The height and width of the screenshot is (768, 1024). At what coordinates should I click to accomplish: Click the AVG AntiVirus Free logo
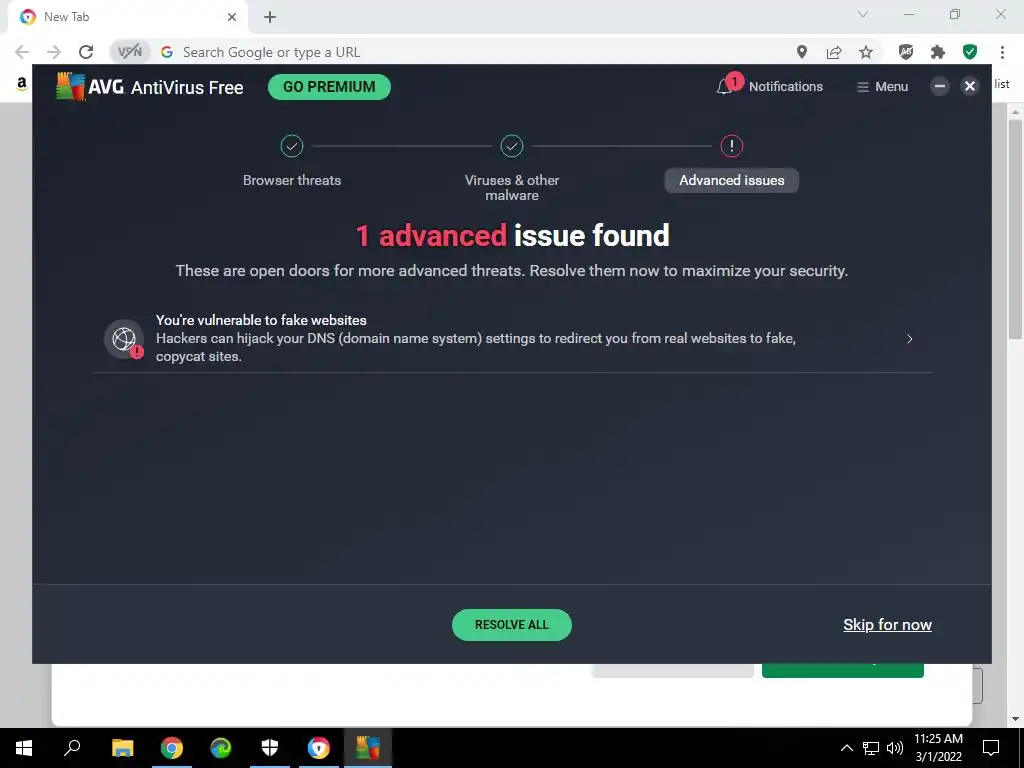(x=150, y=87)
